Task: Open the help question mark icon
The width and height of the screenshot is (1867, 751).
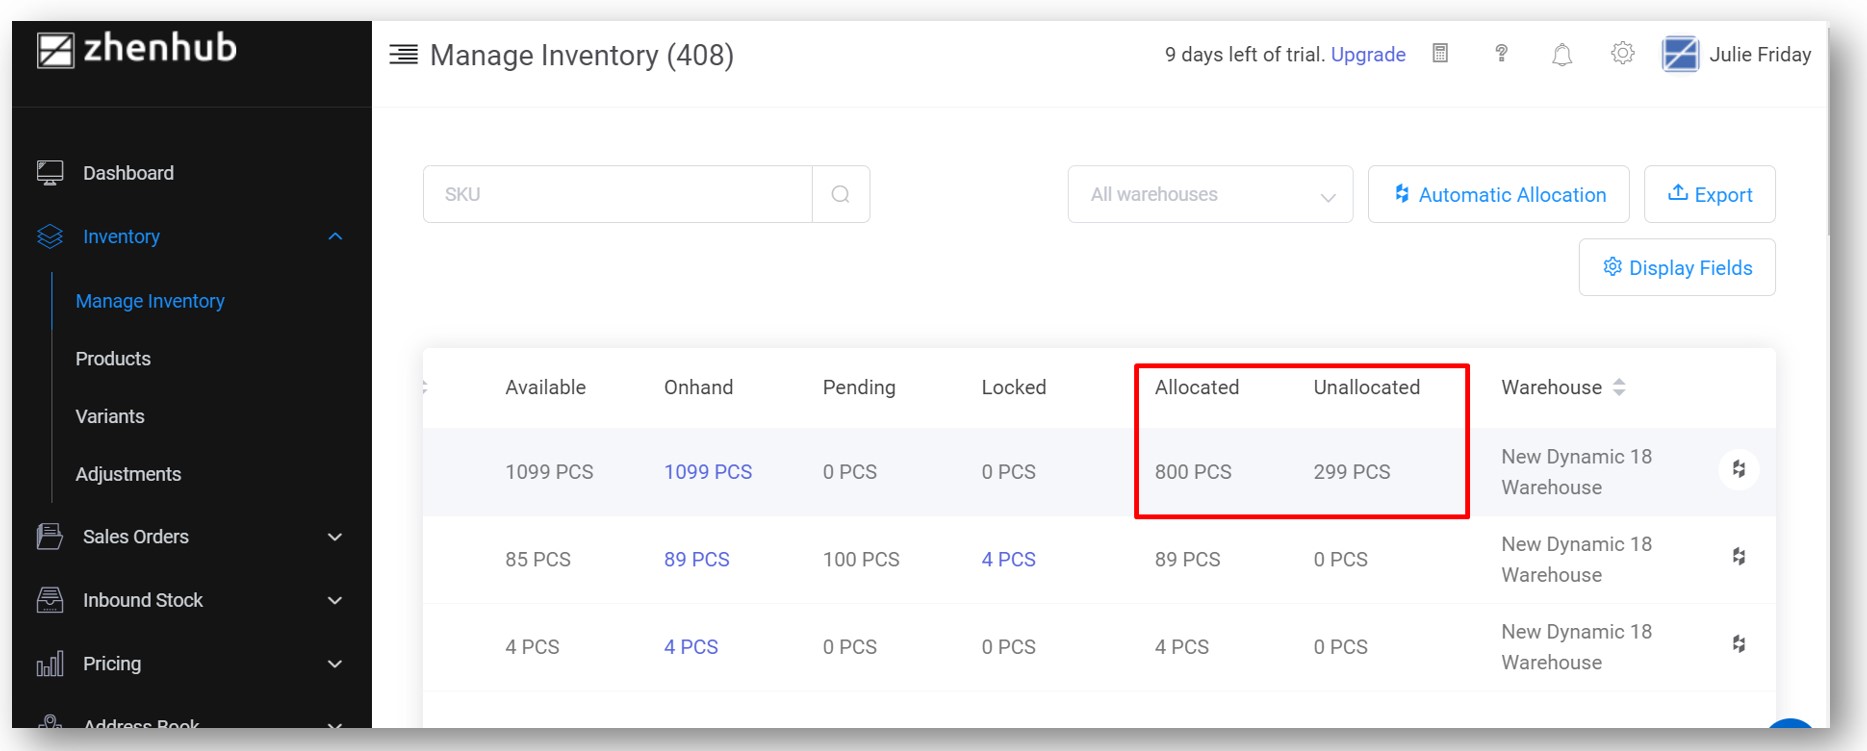Action: click(x=1501, y=53)
